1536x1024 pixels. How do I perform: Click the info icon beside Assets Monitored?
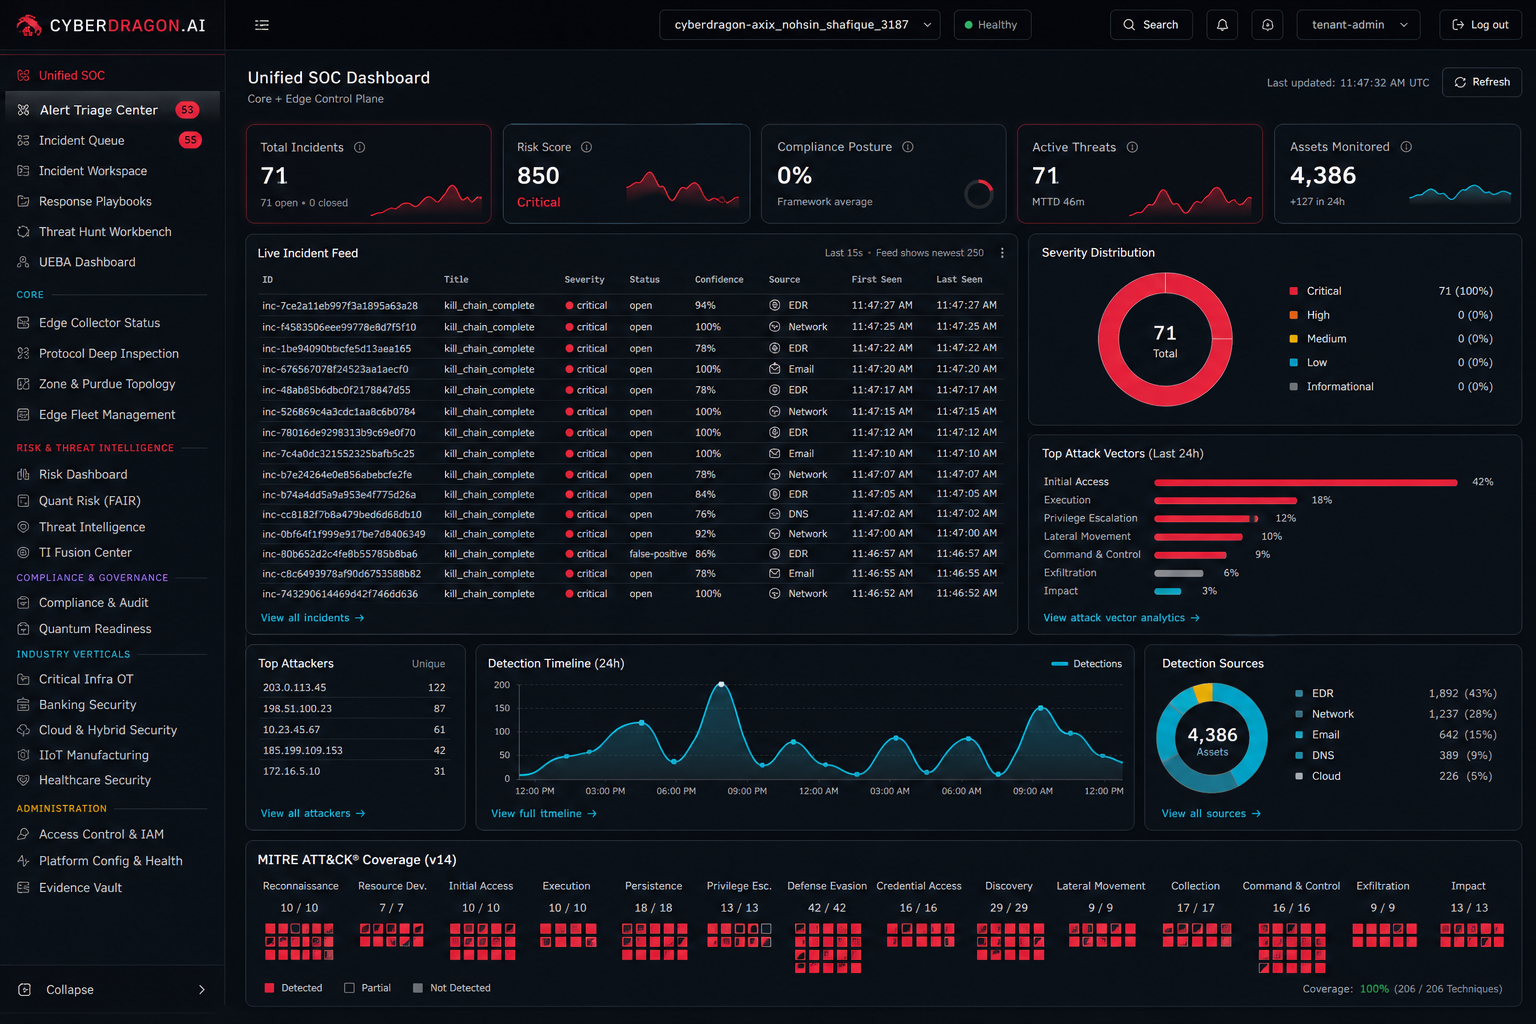point(1406,147)
